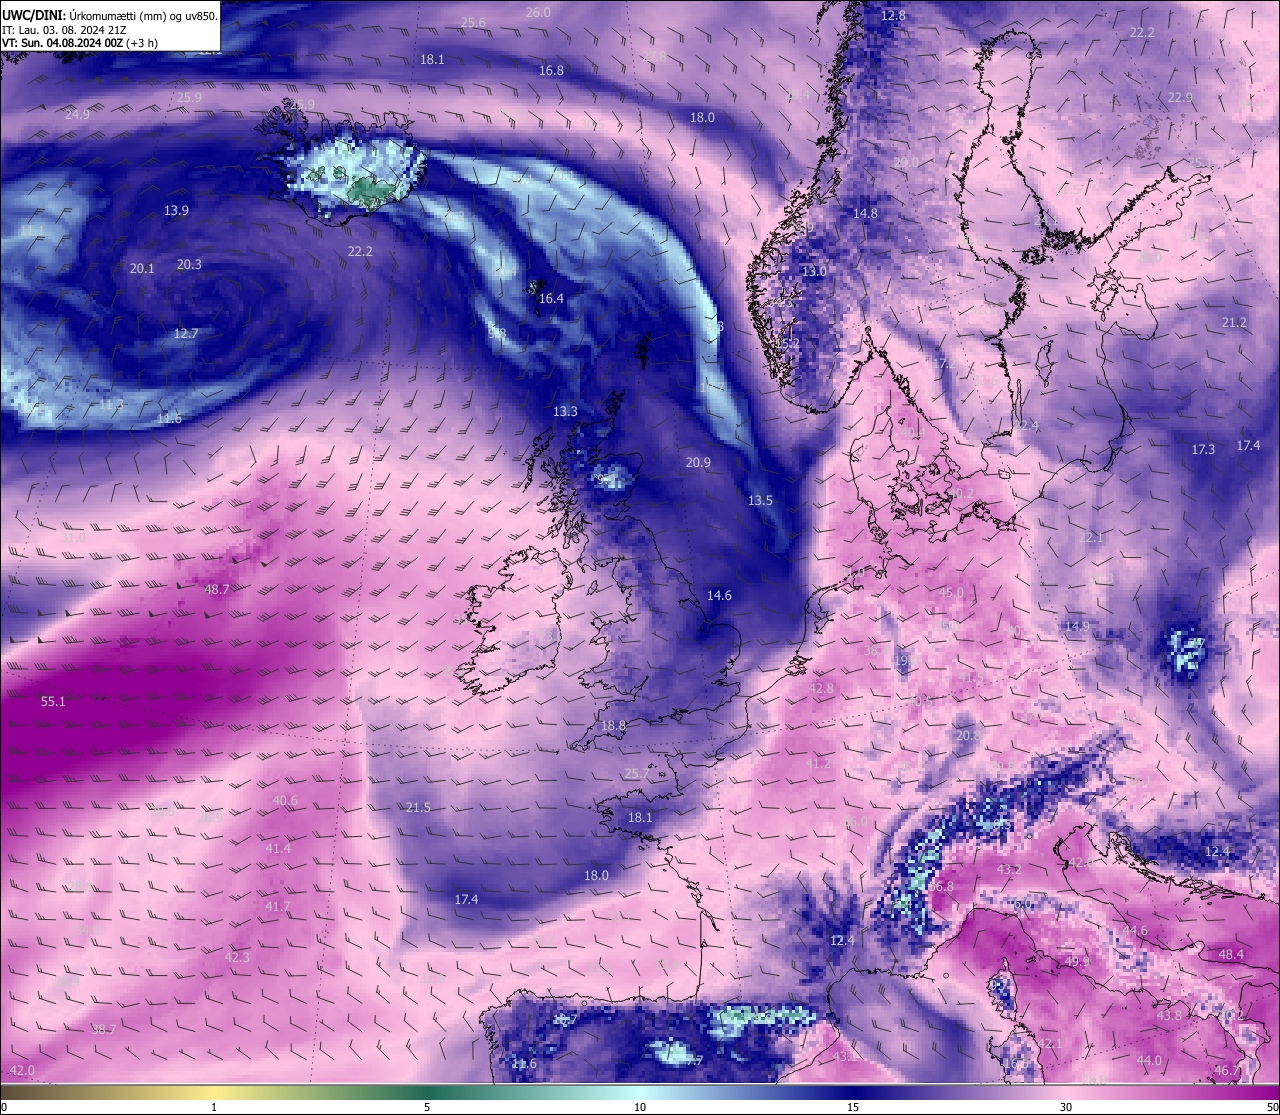
Task: Click the 49.9 value near Corsica
Action: 1077,962
